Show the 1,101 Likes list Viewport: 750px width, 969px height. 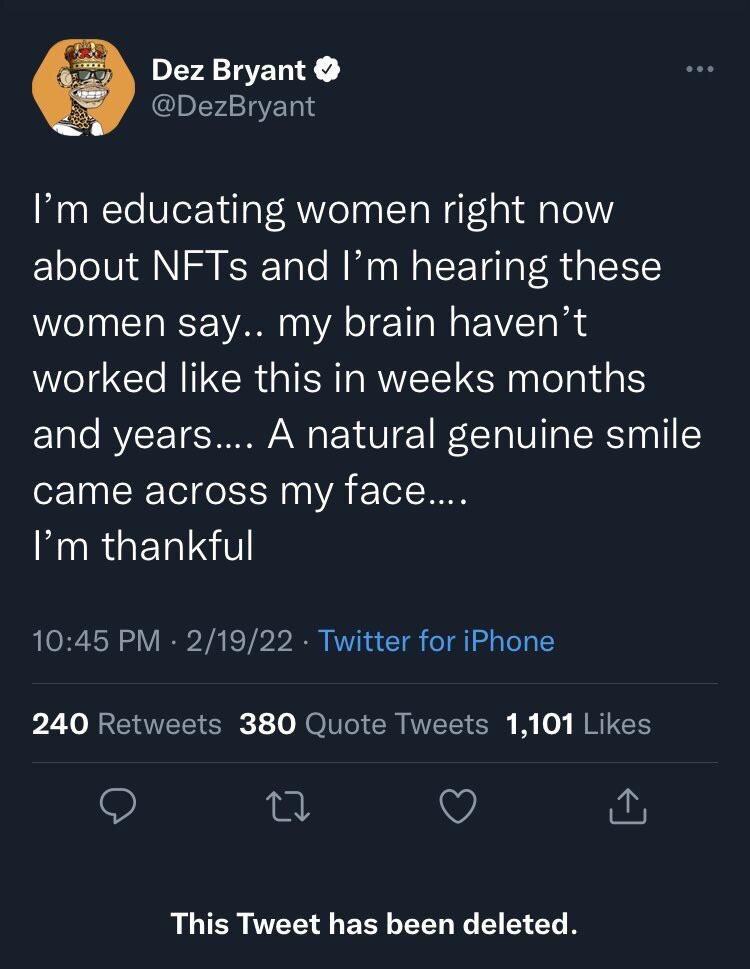point(579,724)
